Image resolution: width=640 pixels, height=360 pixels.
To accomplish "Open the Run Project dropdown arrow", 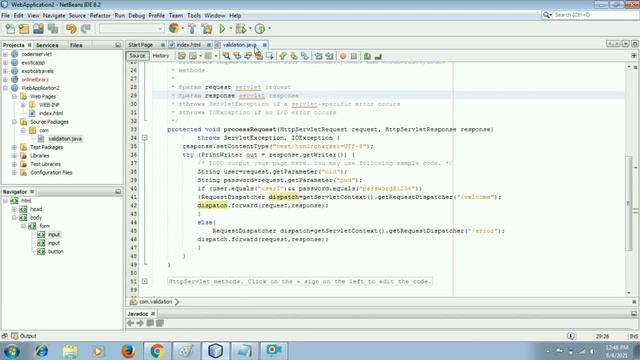I will click(x=231, y=29).
